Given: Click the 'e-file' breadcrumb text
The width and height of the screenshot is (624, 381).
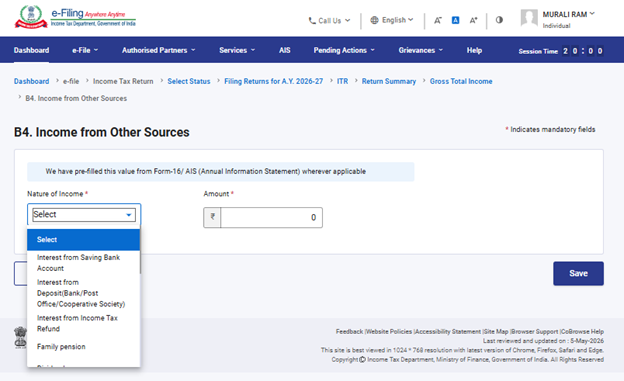Looking at the screenshot, I should [71, 81].
